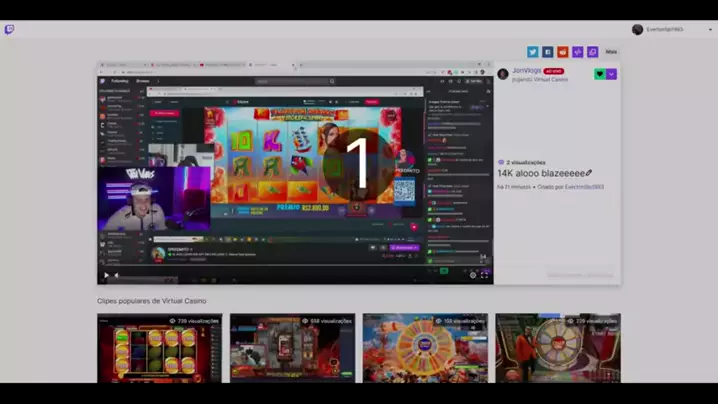
Task: Share clip on Twitter
Action: 533,52
